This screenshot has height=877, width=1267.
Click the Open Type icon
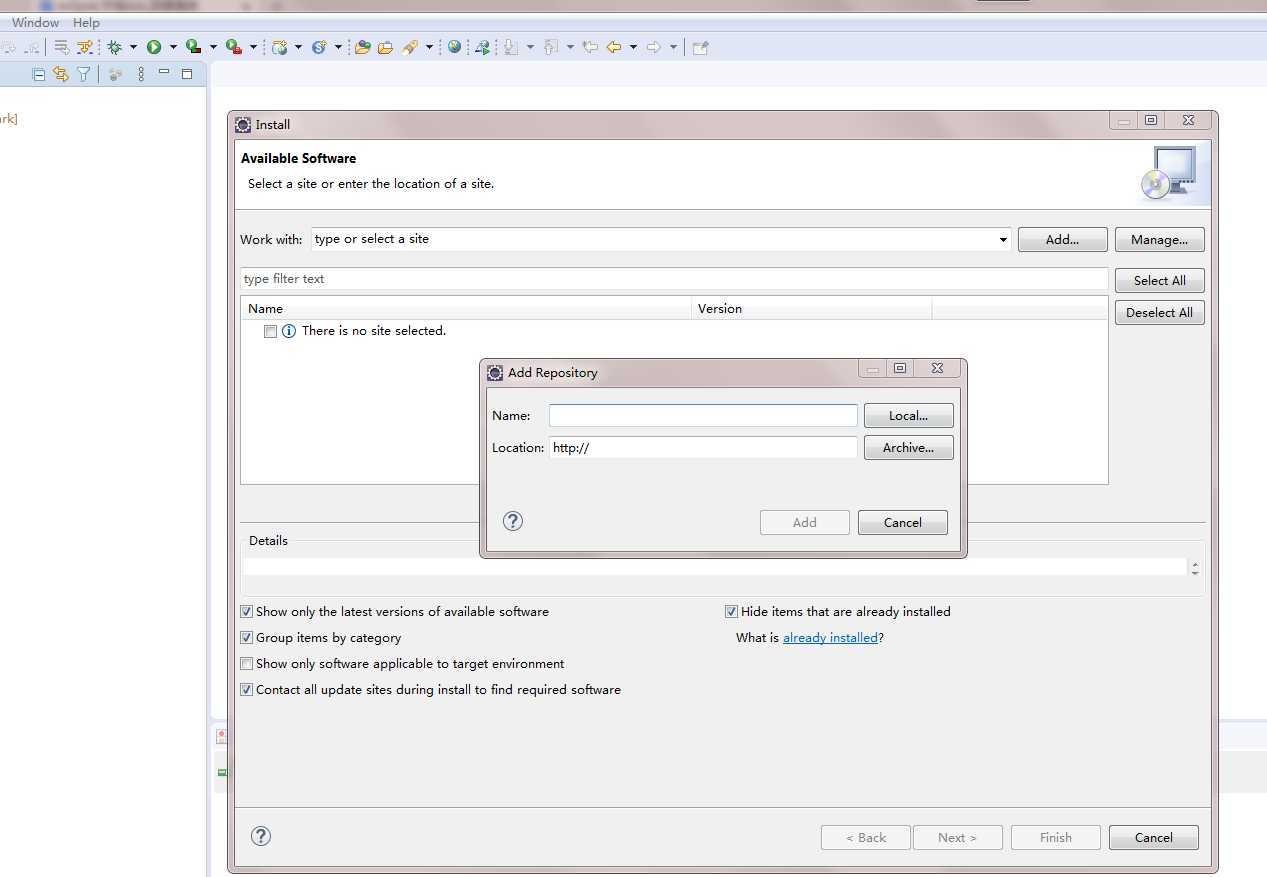pyautogui.click(x=363, y=47)
